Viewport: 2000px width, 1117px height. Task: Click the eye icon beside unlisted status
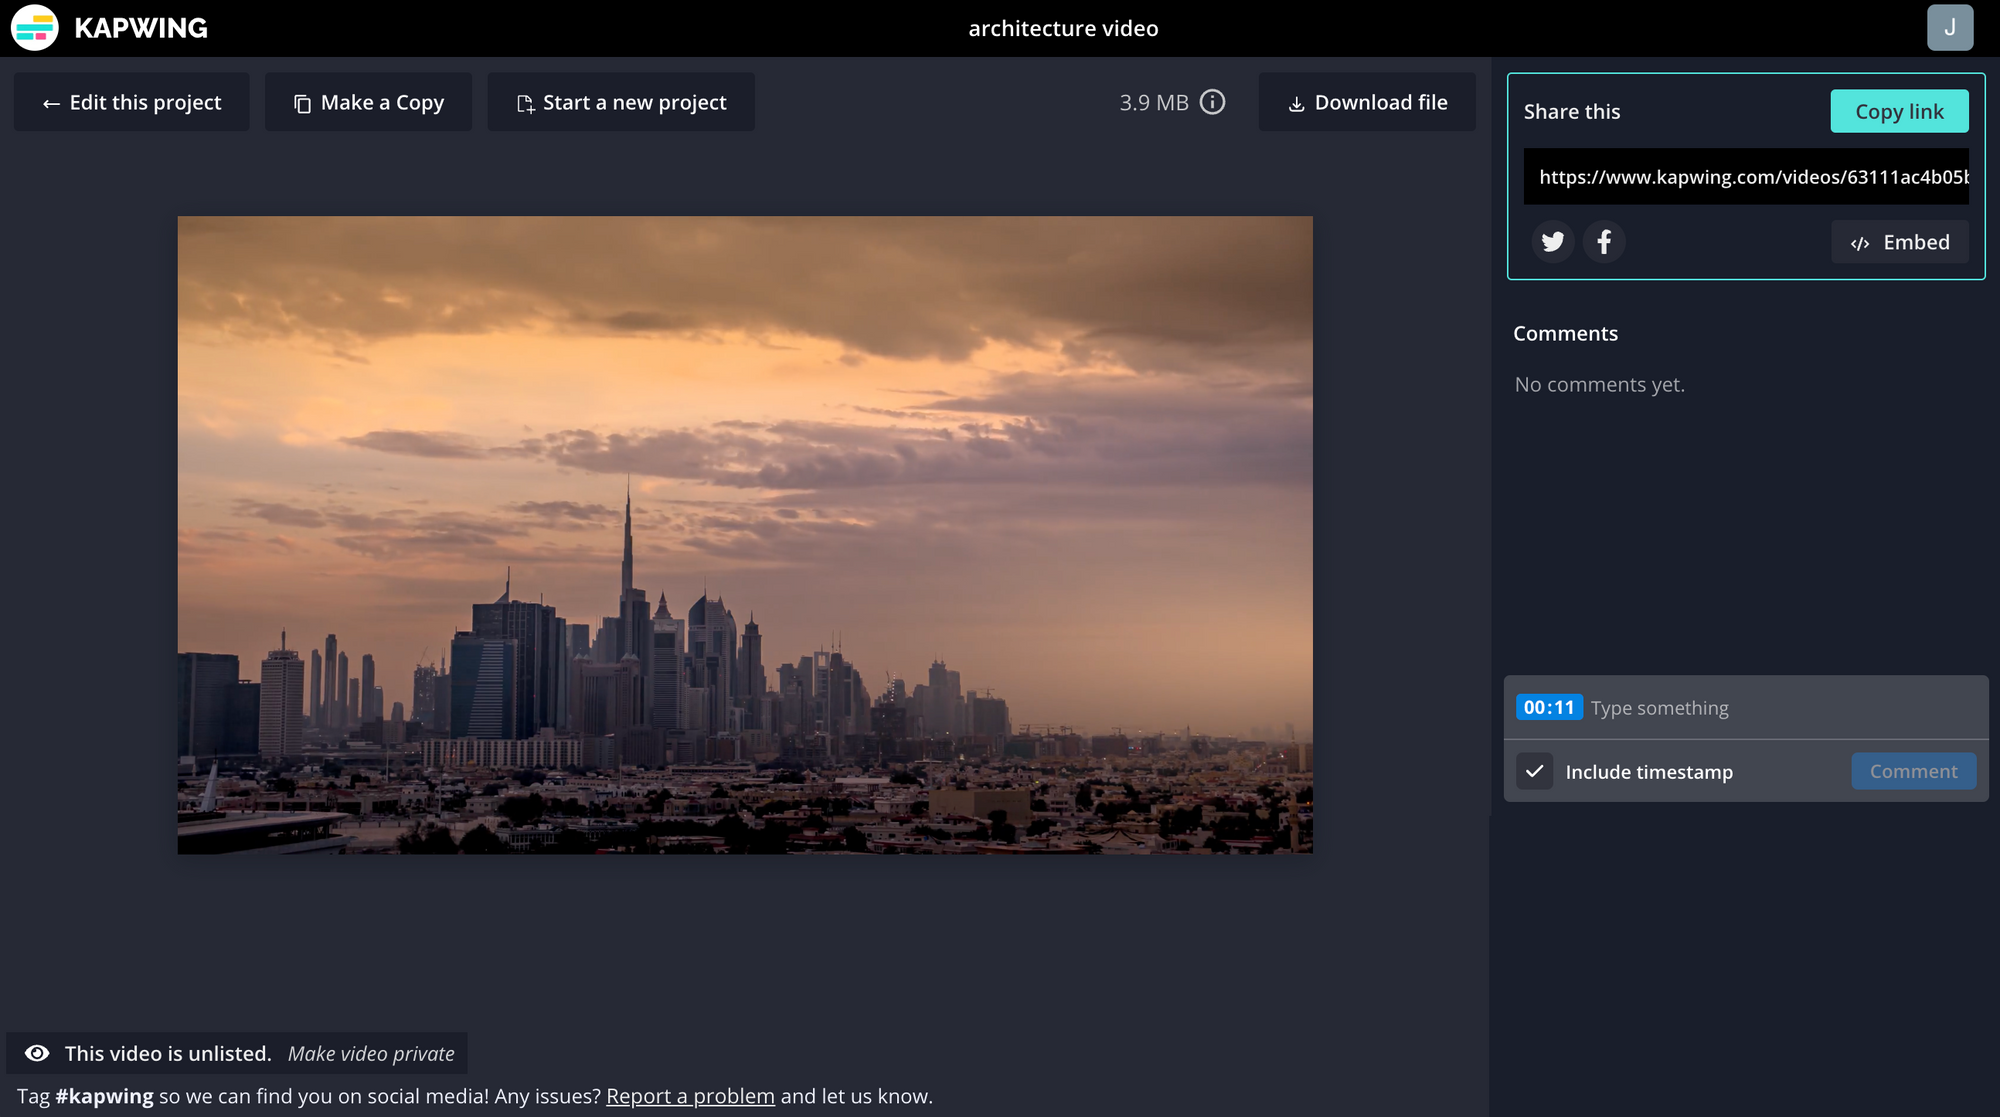37,1053
